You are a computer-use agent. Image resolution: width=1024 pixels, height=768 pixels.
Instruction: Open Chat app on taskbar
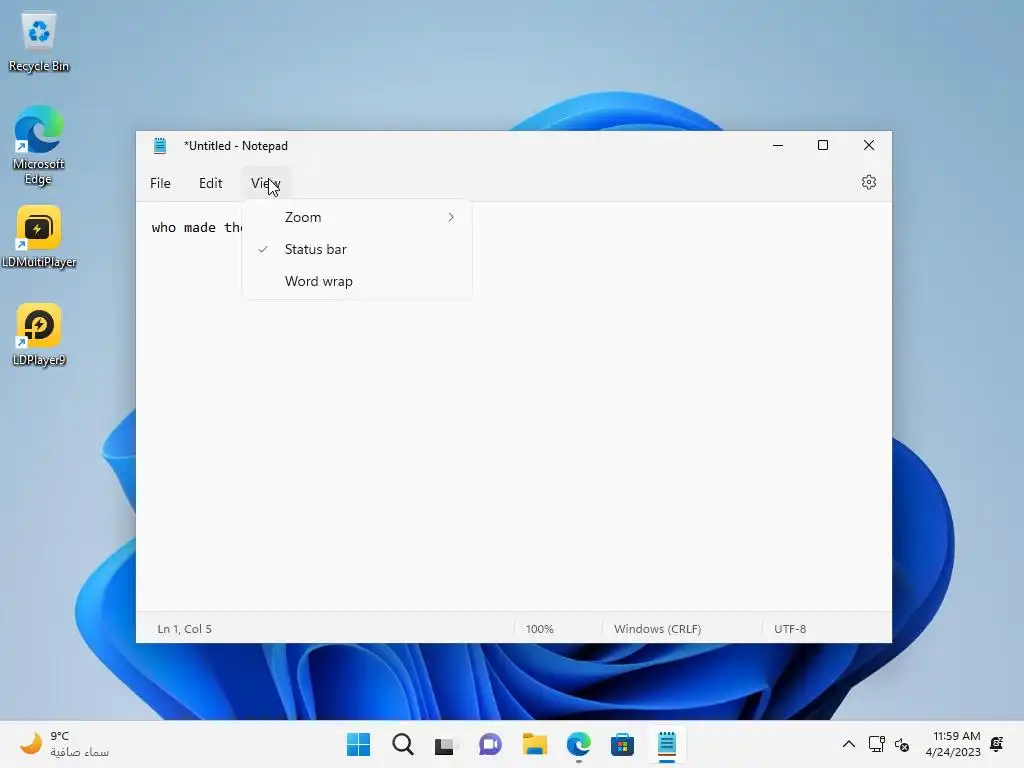click(x=490, y=744)
